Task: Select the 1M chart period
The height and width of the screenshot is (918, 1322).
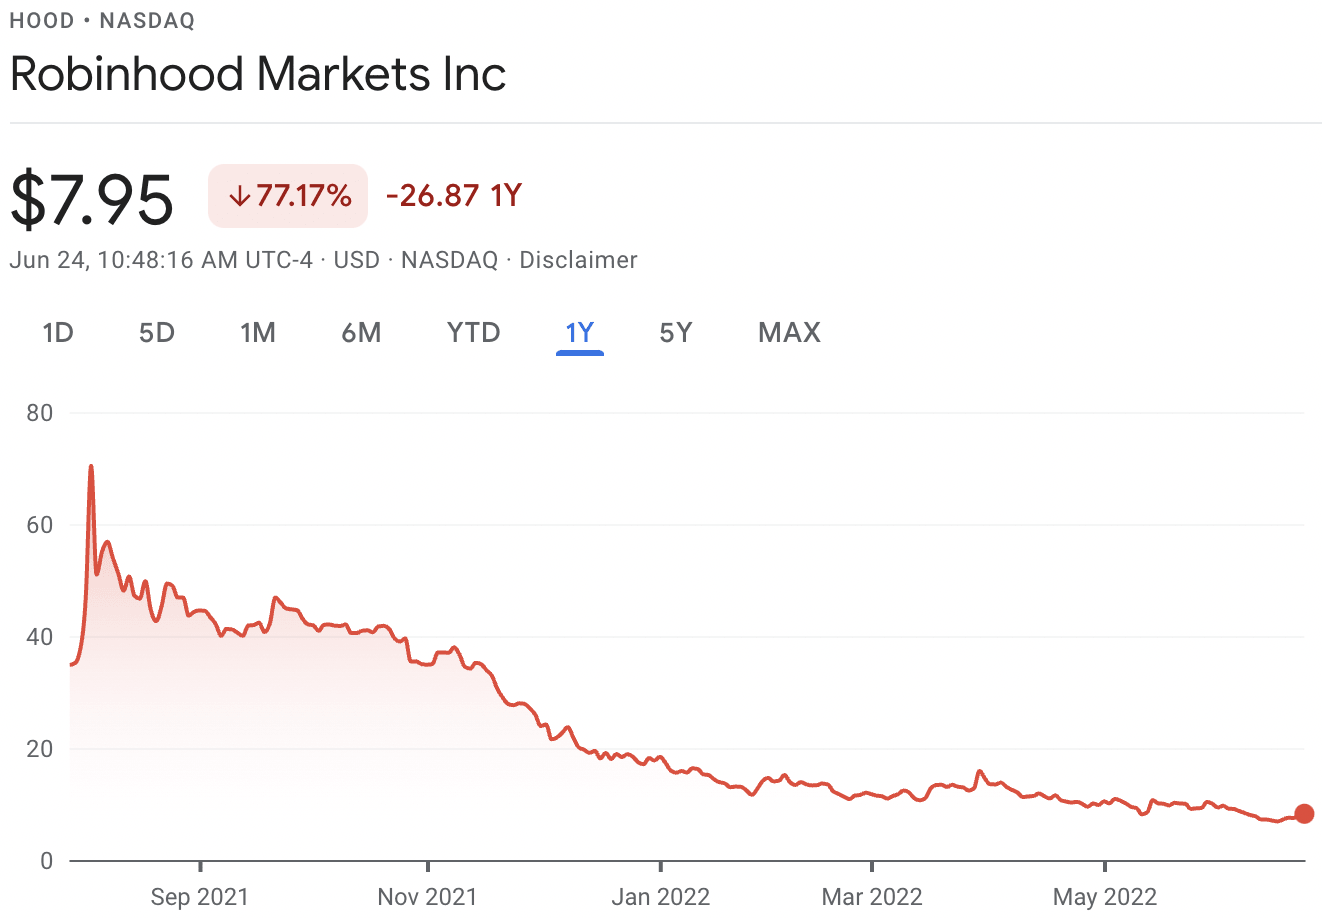Action: 258,332
